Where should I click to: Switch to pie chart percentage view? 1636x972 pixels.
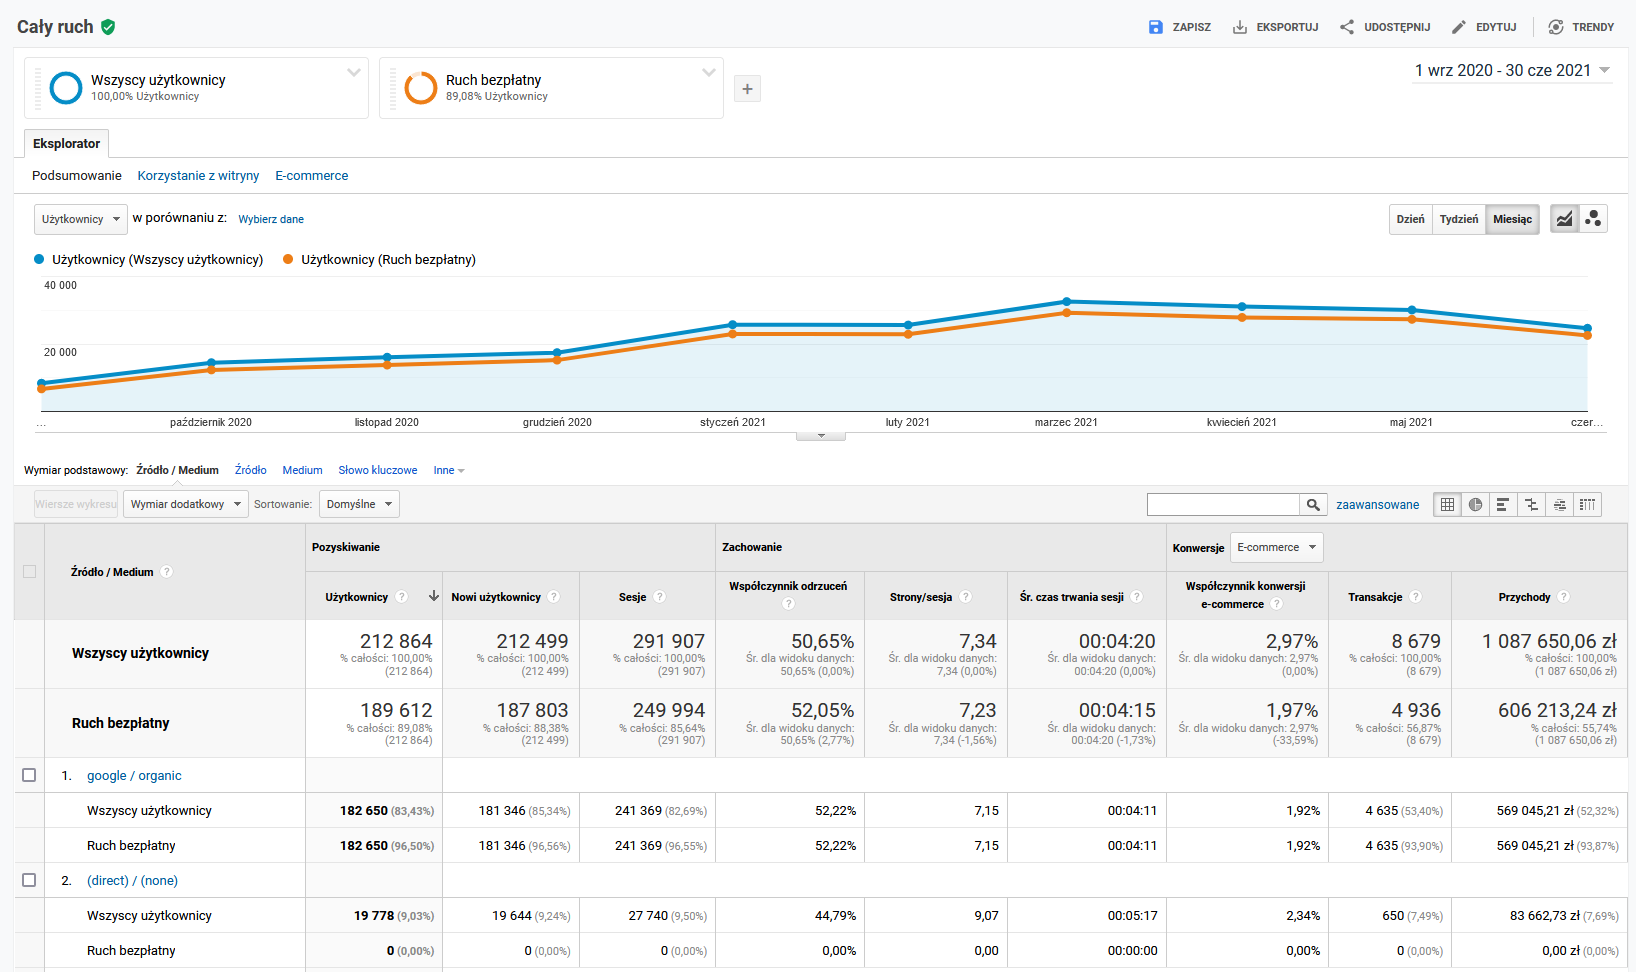point(1475,505)
